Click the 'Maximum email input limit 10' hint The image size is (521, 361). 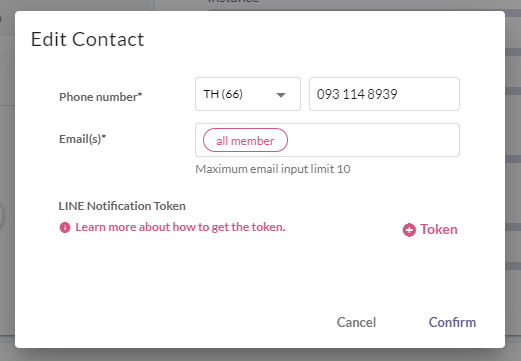[273, 169]
